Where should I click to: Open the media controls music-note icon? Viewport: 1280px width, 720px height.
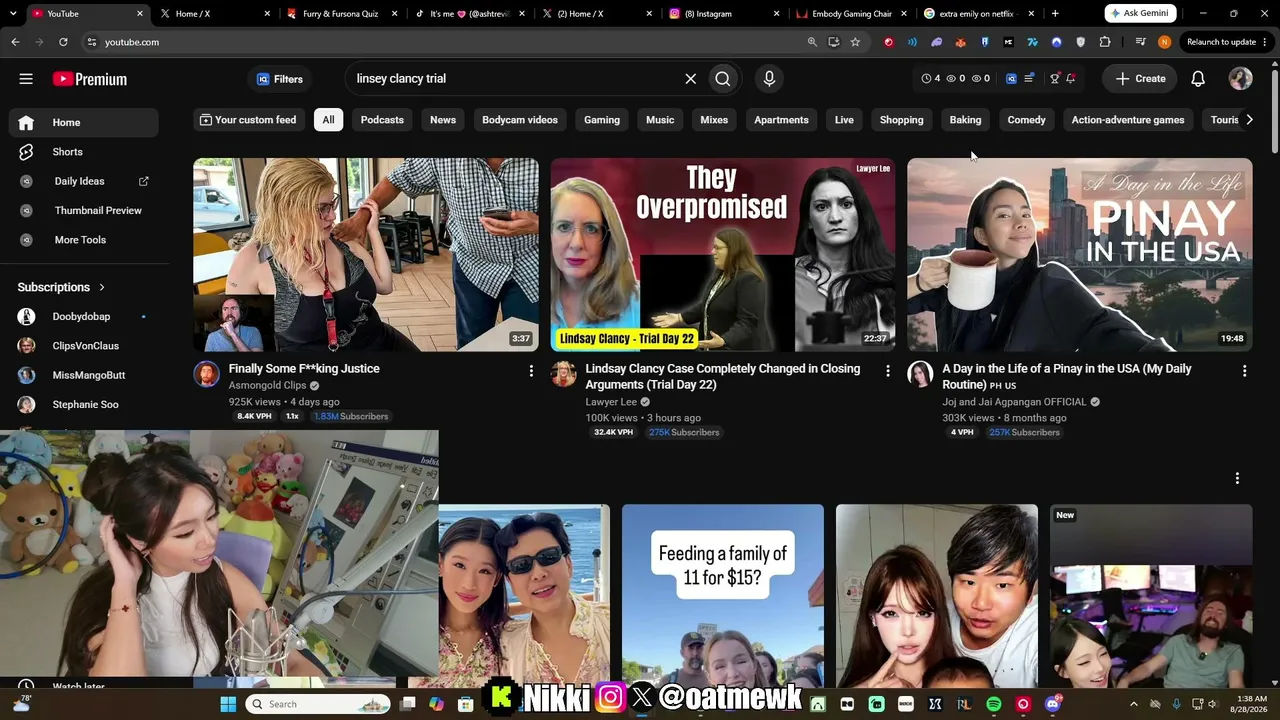pos(1141,42)
